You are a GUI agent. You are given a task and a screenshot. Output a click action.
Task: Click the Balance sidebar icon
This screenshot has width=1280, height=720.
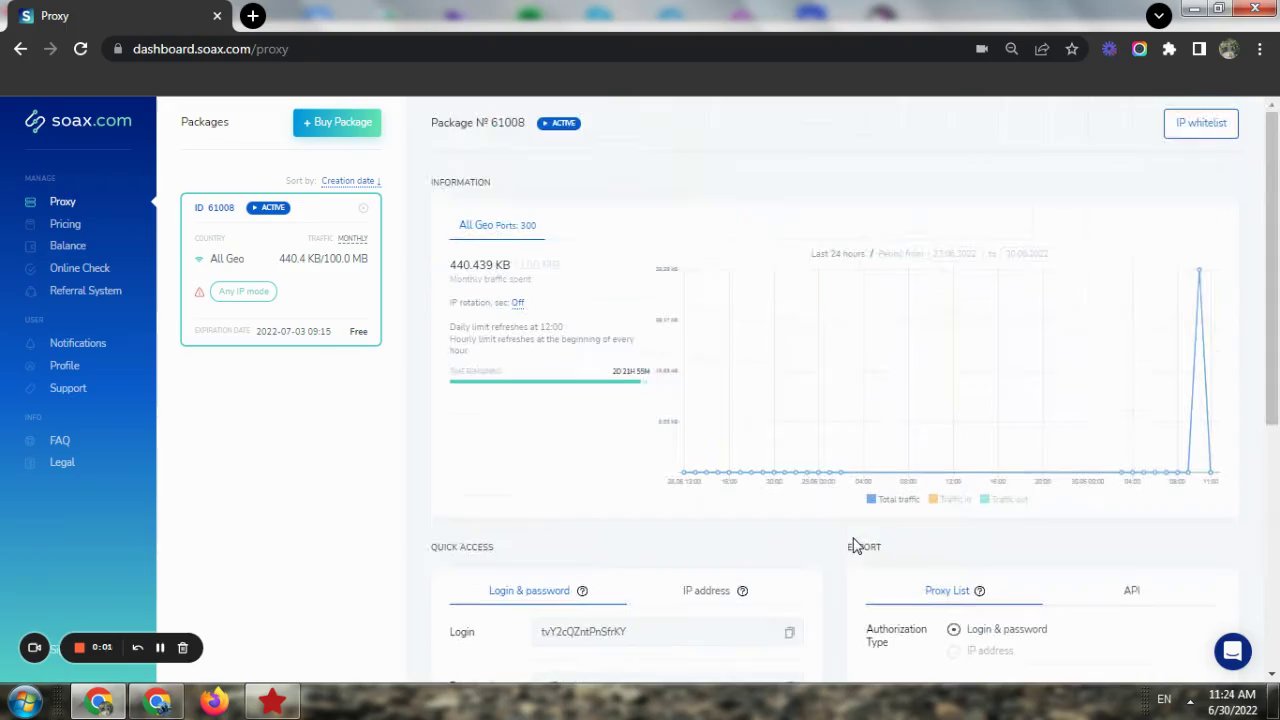click(30, 246)
